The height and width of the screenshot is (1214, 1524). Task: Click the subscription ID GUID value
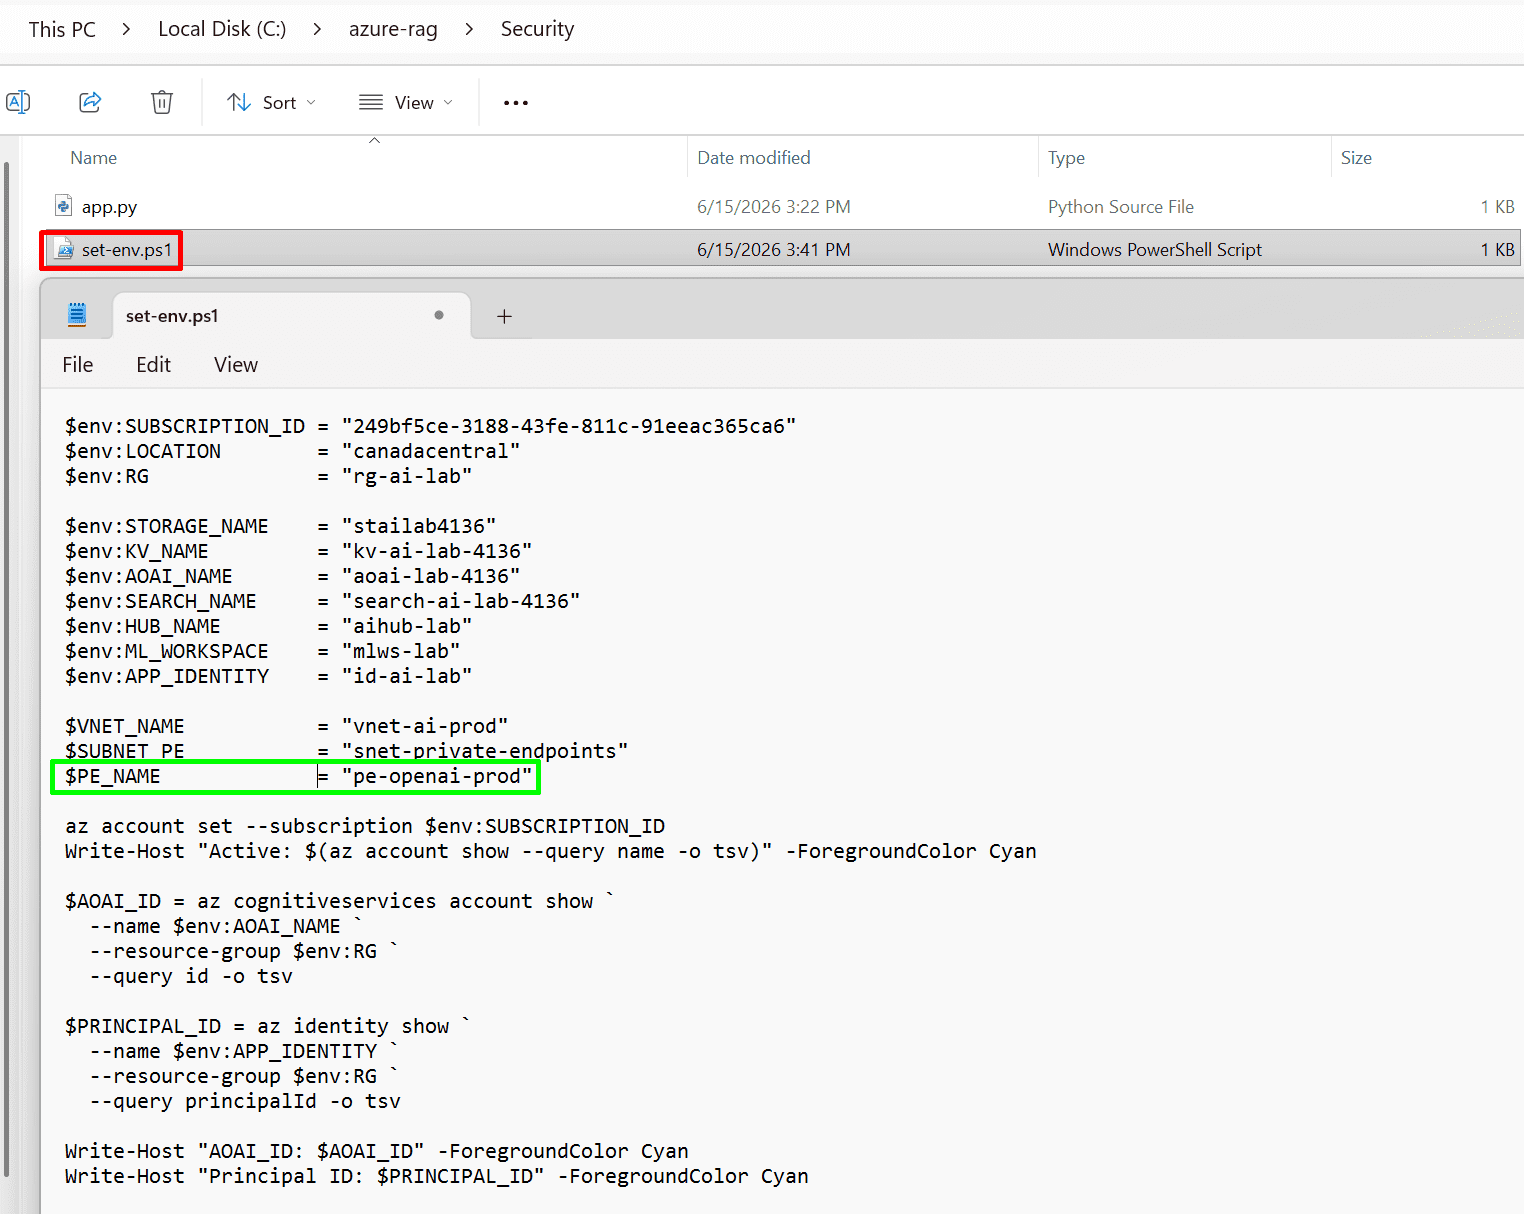pos(569,426)
